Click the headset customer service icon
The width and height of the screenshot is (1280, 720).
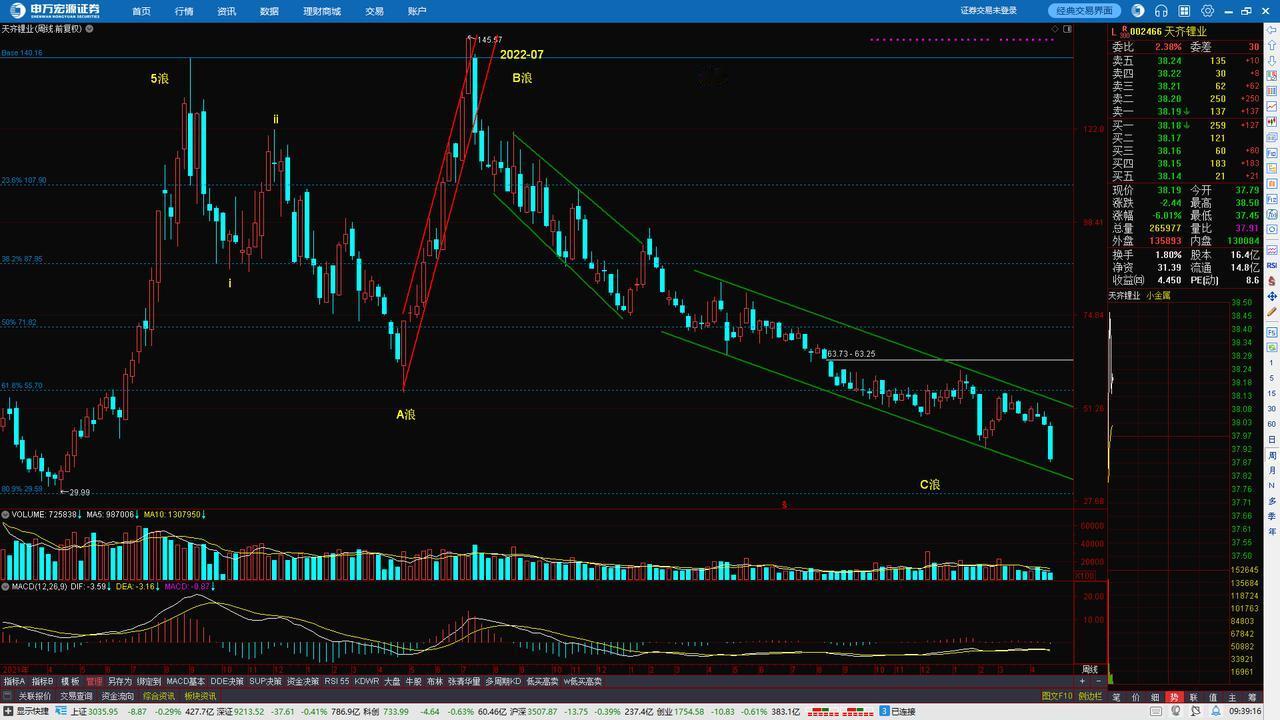[x=1162, y=11]
